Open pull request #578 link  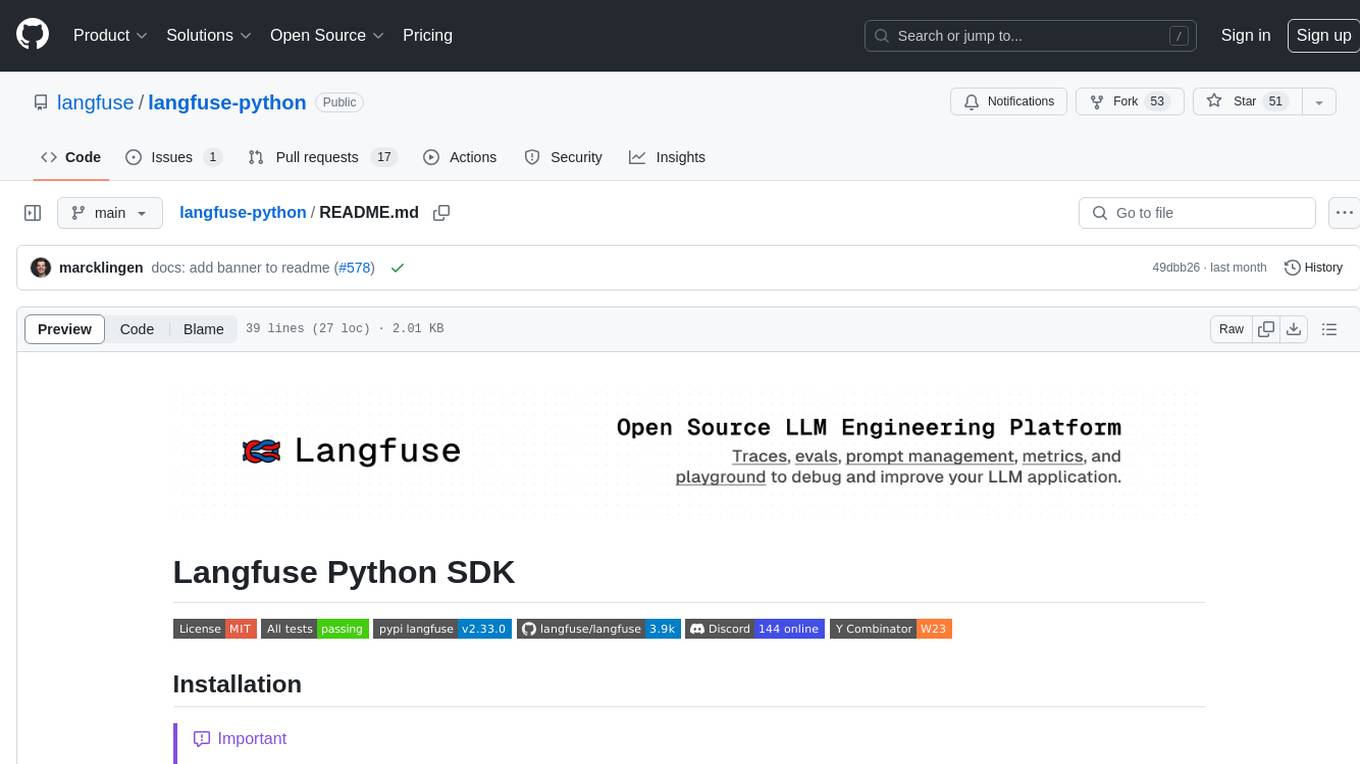[x=355, y=268]
